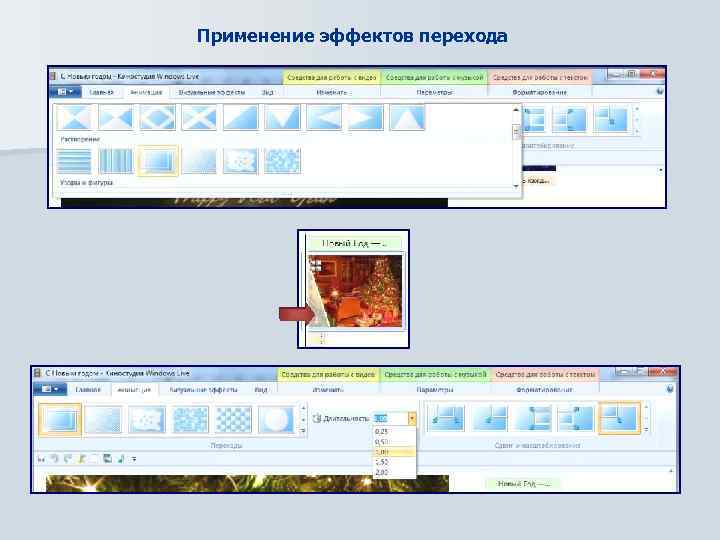Open the help icon in lower window
Viewport: 720px width, 540px height.
click(670, 389)
